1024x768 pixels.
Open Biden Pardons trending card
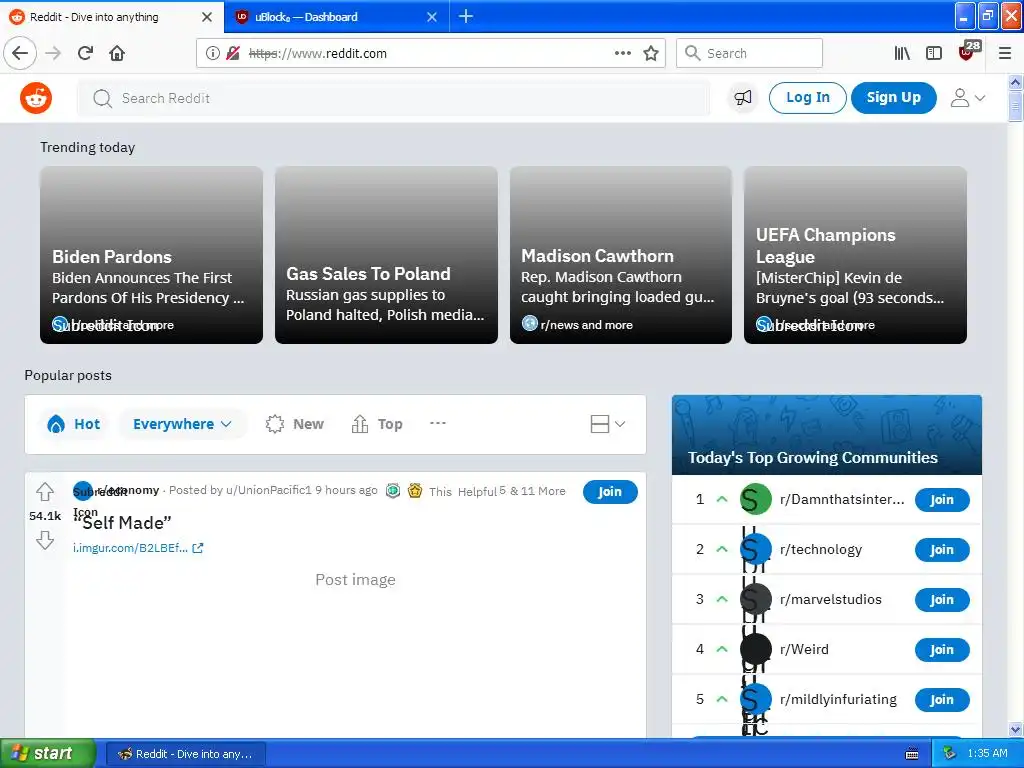tap(152, 255)
